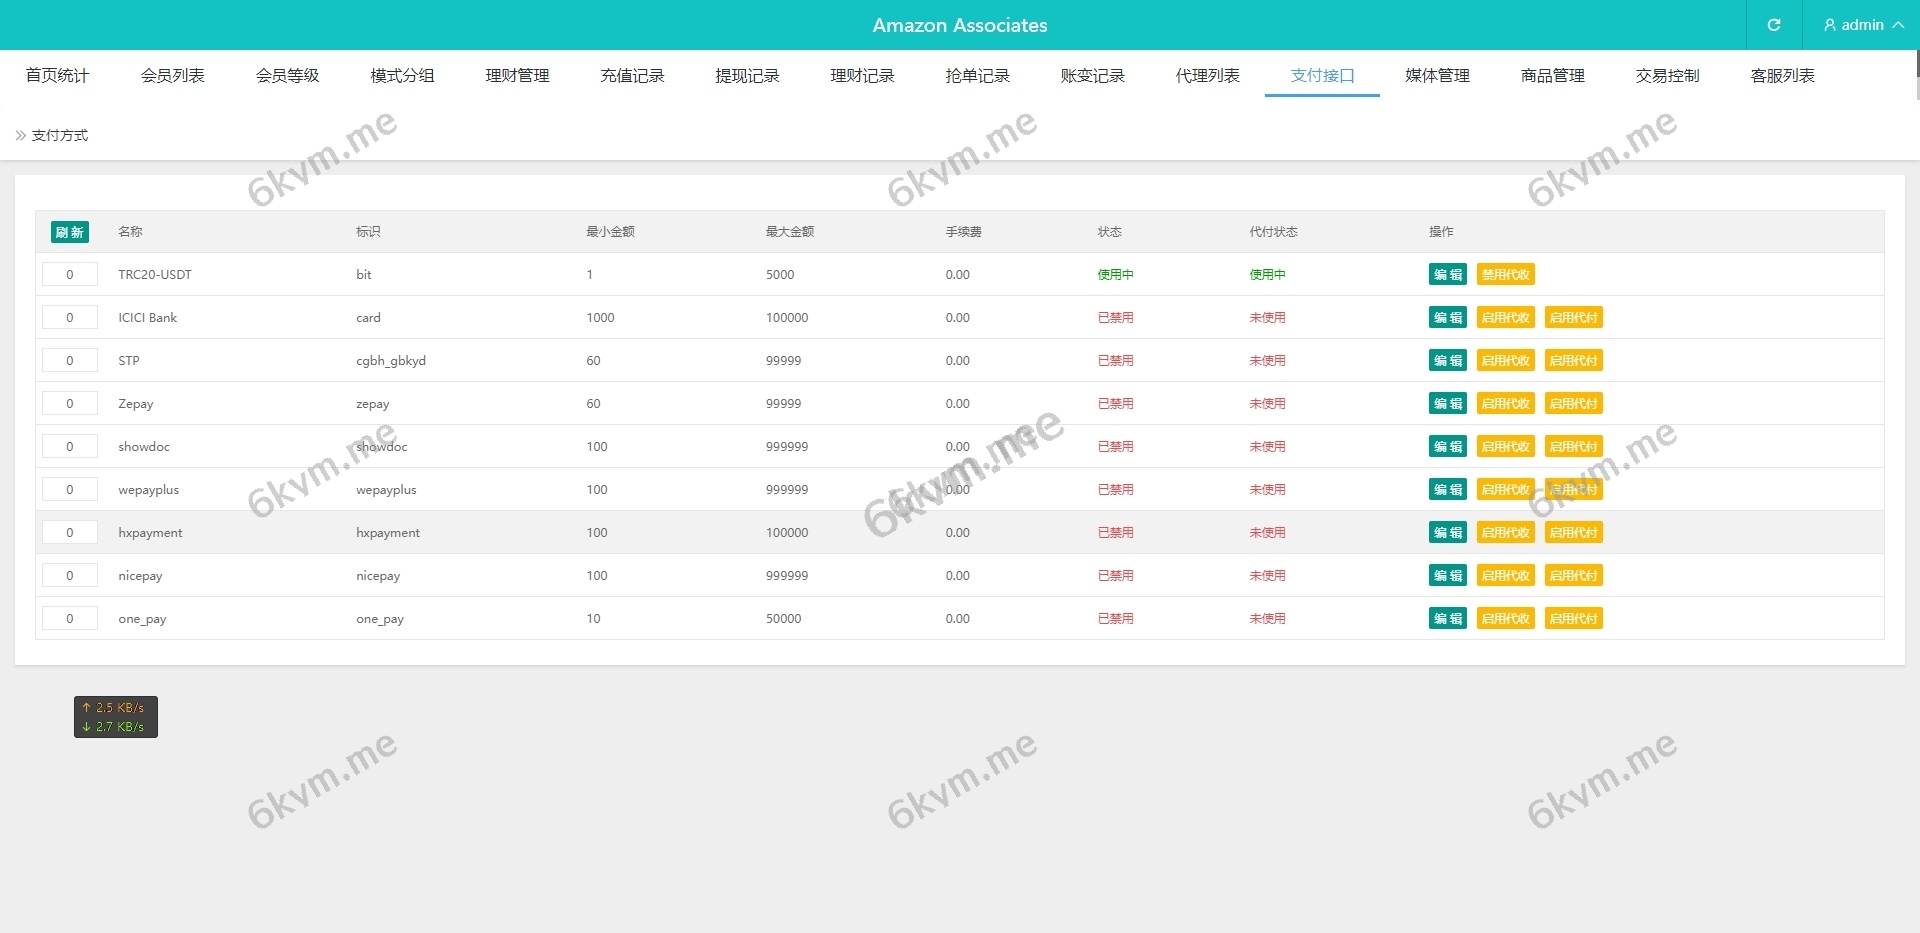Viewport: 1920px width, 933px height.
Task: Open the 首页统计 tab
Action: (57, 76)
